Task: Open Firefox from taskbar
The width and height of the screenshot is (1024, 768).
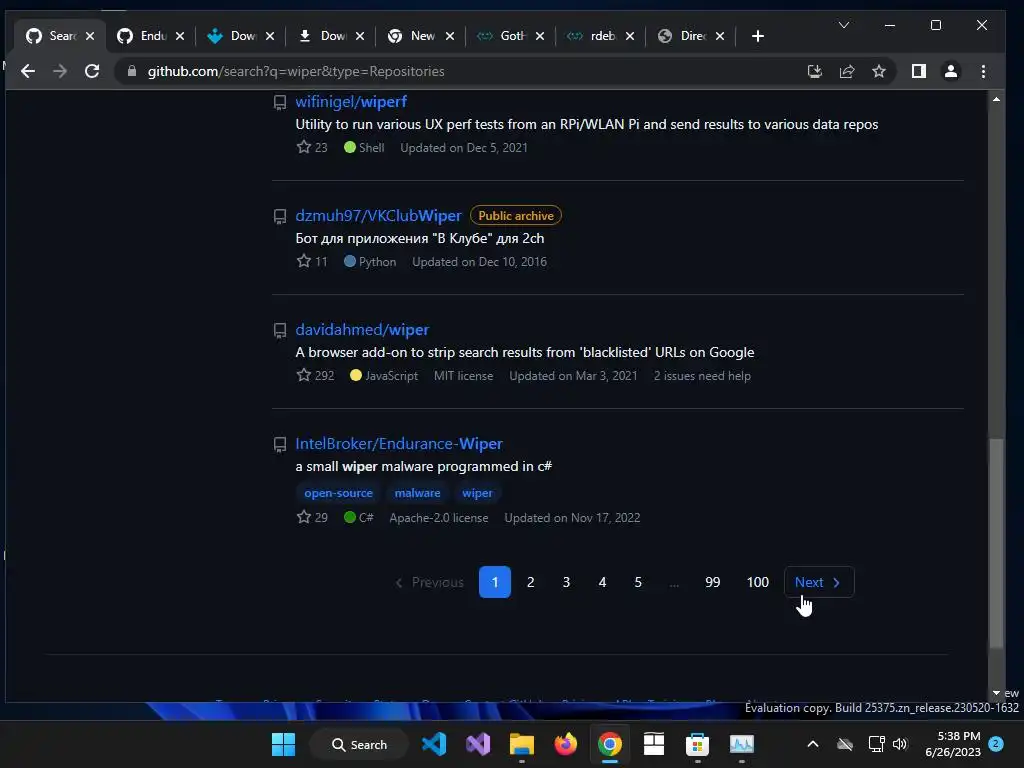Action: coord(566,744)
